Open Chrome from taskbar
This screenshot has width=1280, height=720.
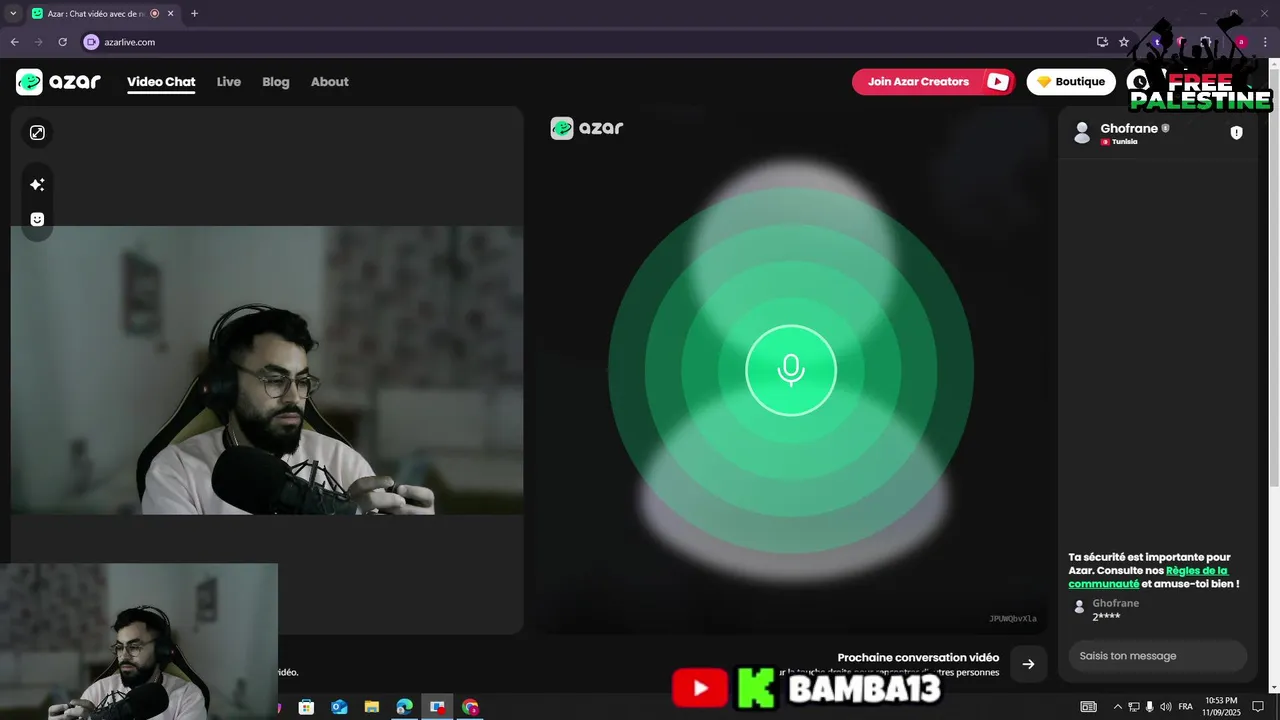pyautogui.click(x=470, y=707)
